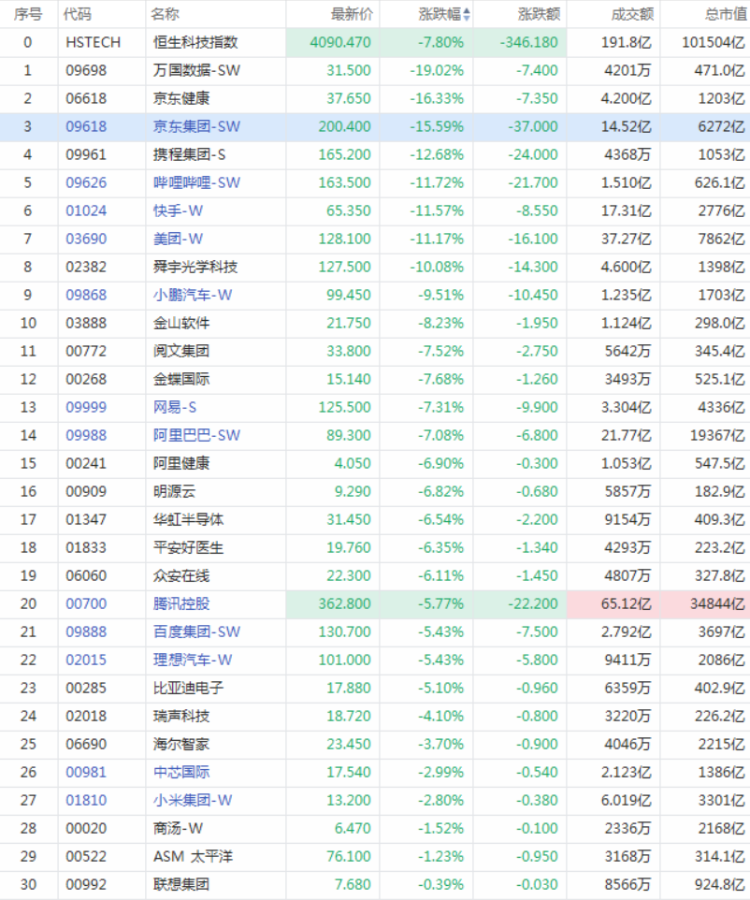Click change value -19.02% cell
The image size is (750, 900).
437,71
